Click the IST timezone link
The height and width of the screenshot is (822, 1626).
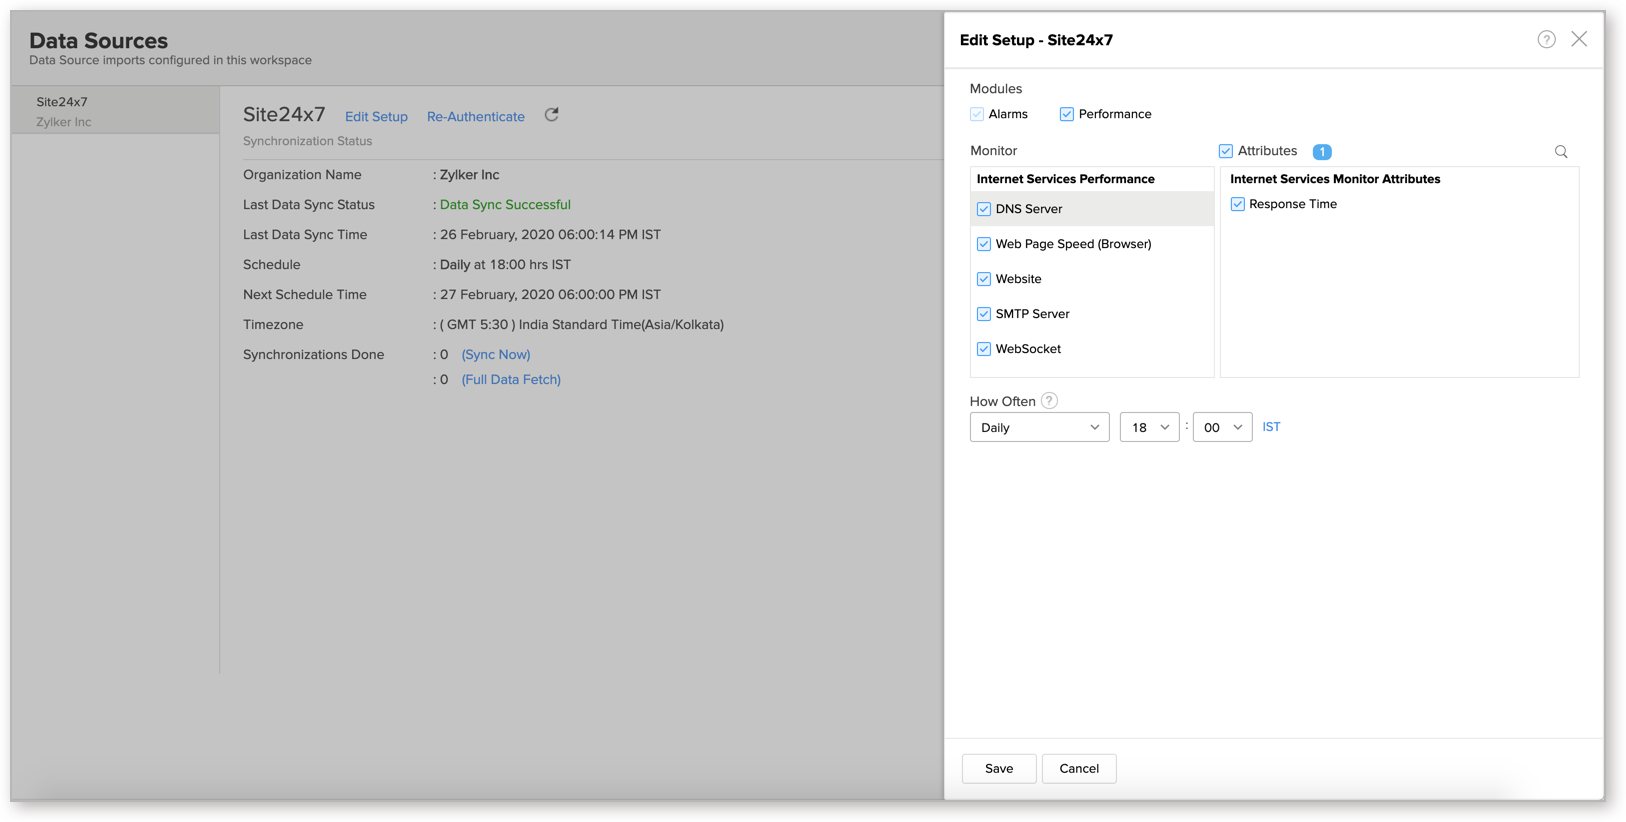point(1271,427)
